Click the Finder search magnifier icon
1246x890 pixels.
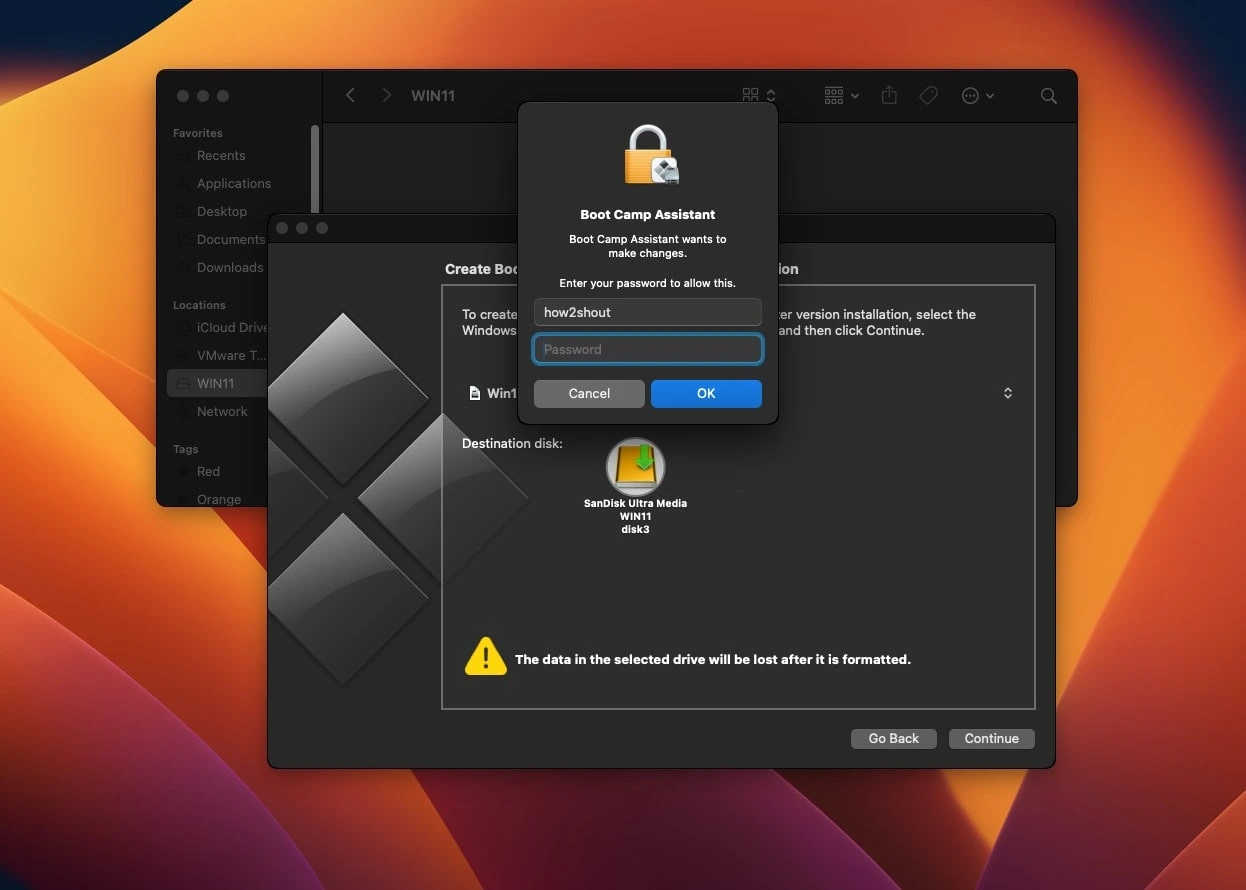click(1048, 95)
